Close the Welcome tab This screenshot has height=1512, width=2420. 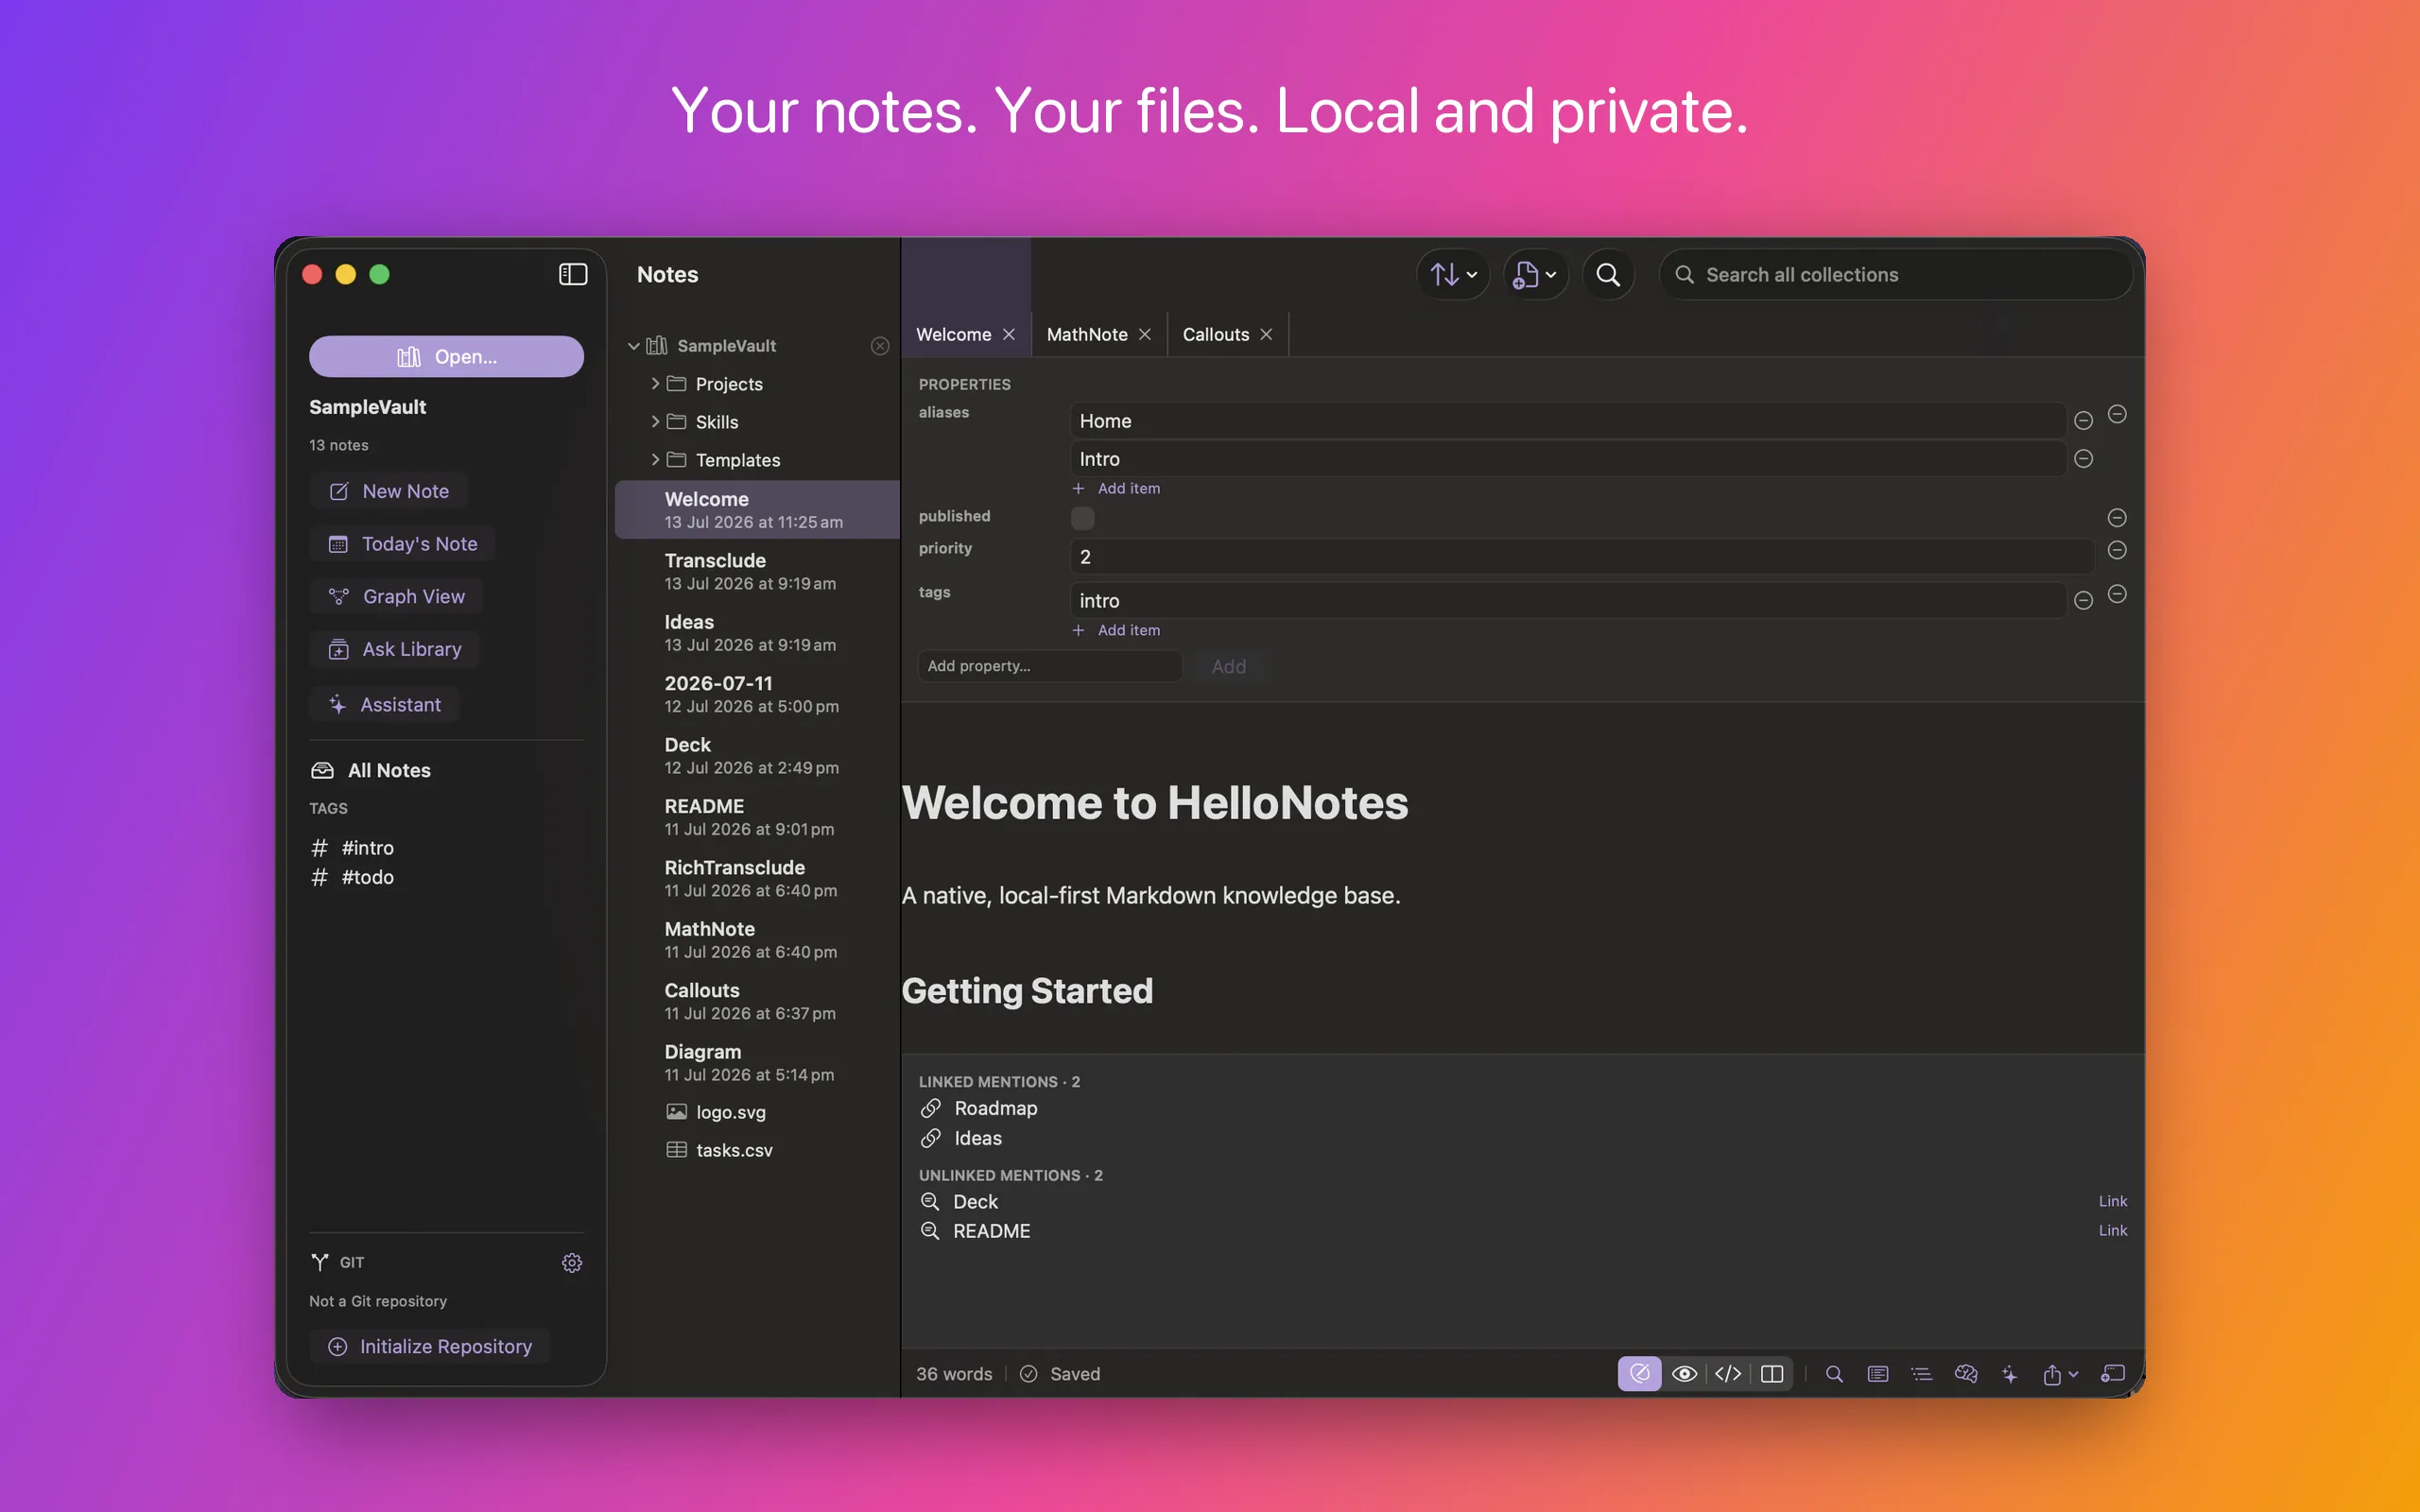click(1009, 334)
